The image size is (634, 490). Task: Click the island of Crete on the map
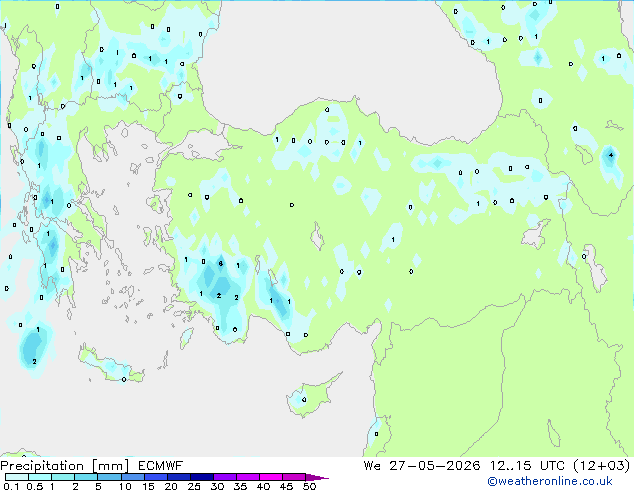111,366
